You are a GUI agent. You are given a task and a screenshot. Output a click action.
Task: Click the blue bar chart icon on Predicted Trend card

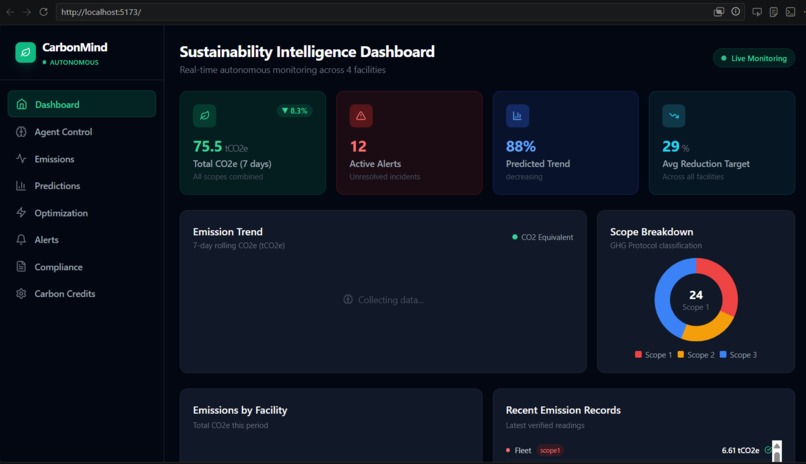coord(517,116)
